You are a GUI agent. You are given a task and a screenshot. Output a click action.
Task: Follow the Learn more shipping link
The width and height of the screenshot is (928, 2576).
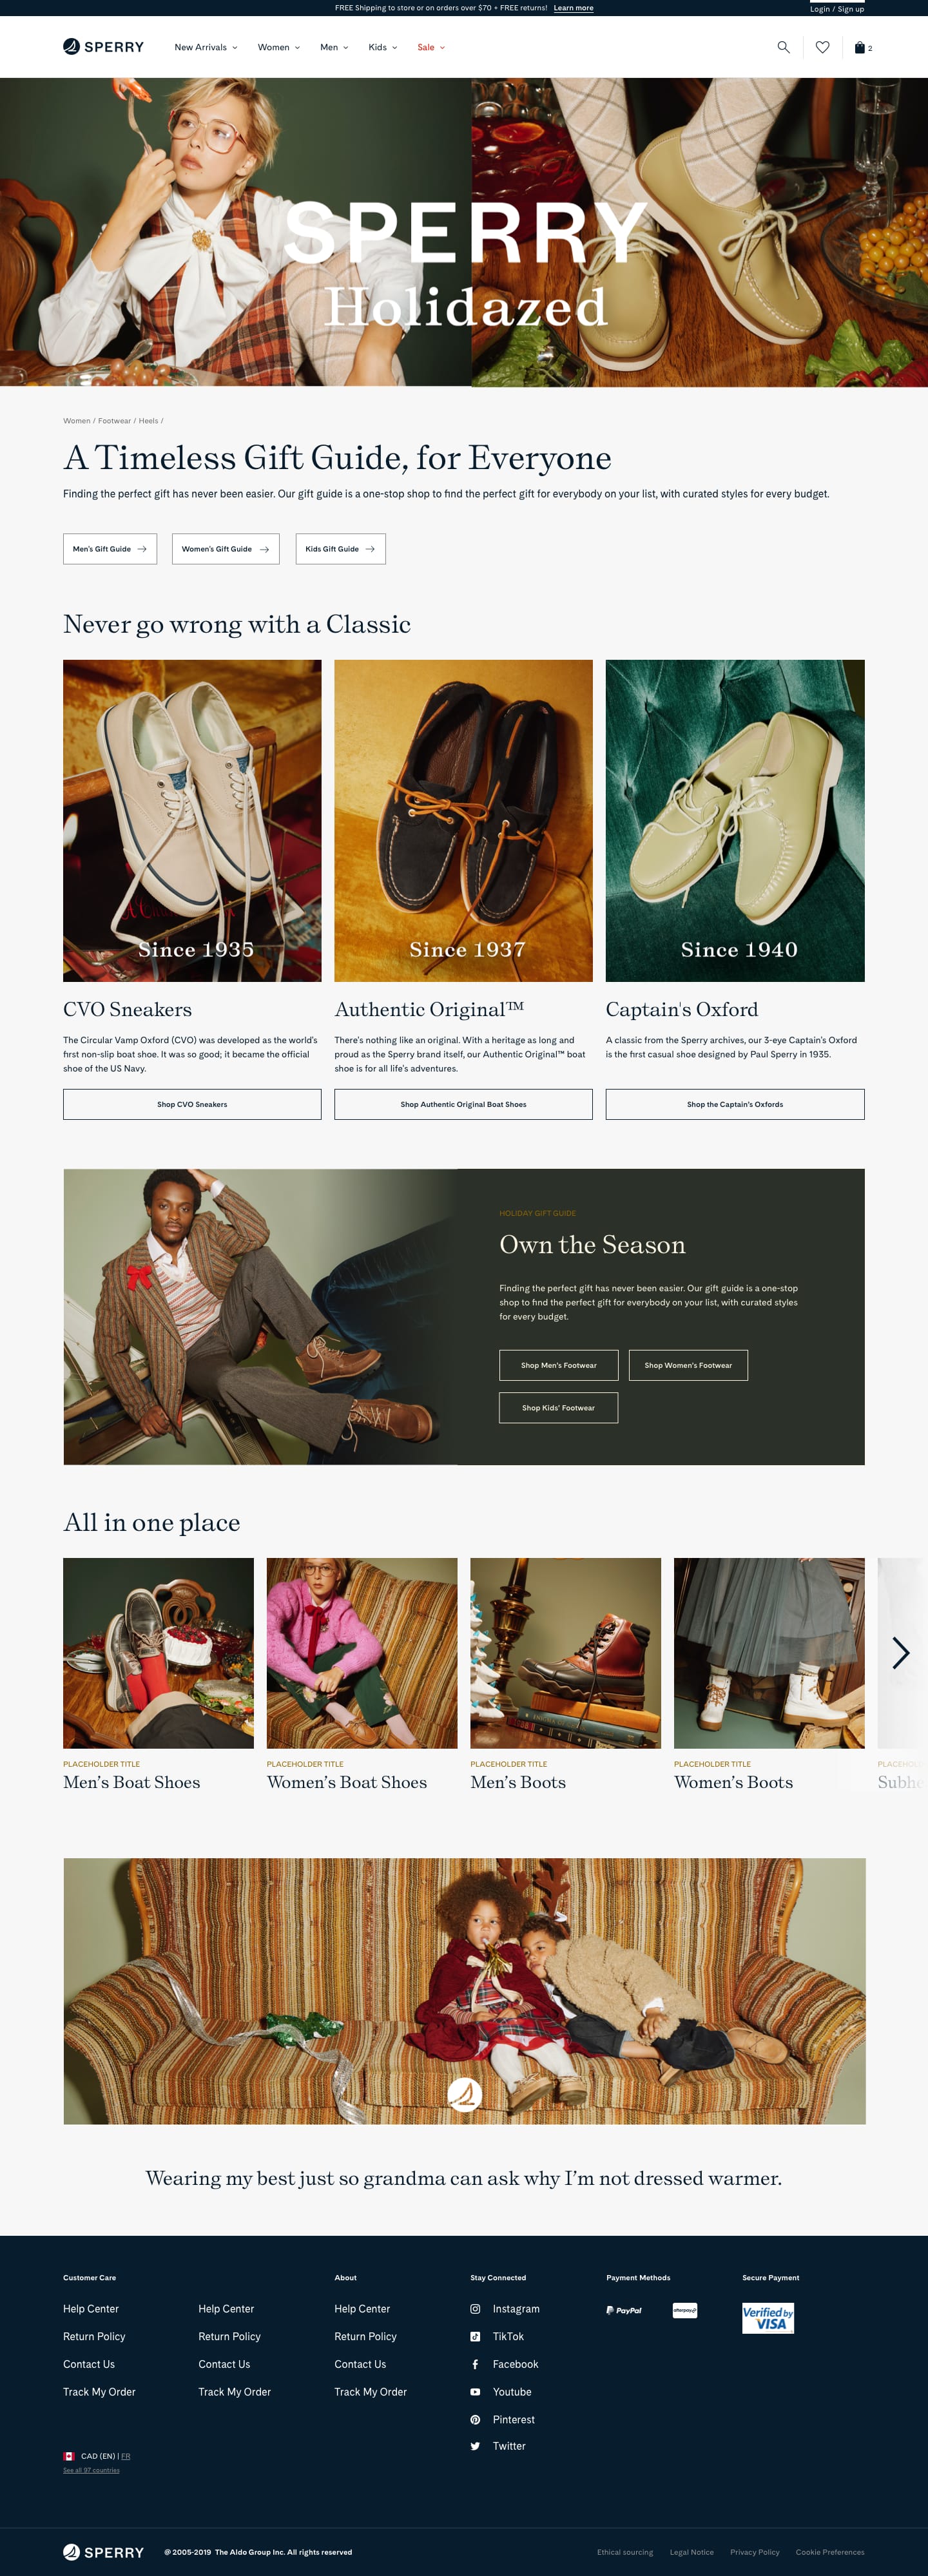tap(573, 8)
